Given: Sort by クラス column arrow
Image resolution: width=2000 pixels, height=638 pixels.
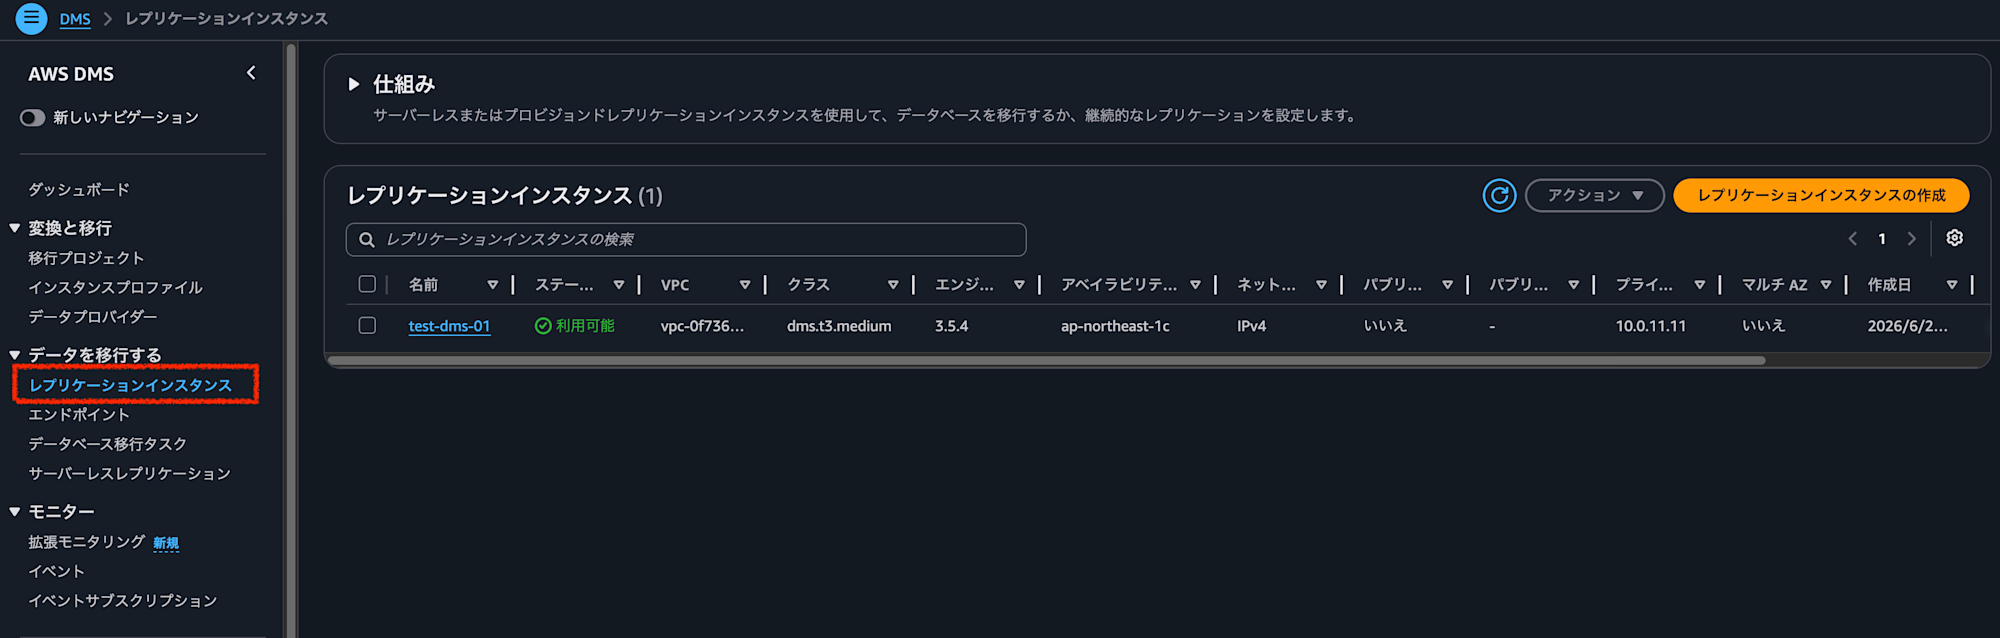Looking at the screenshot, I should click(893, 285).
